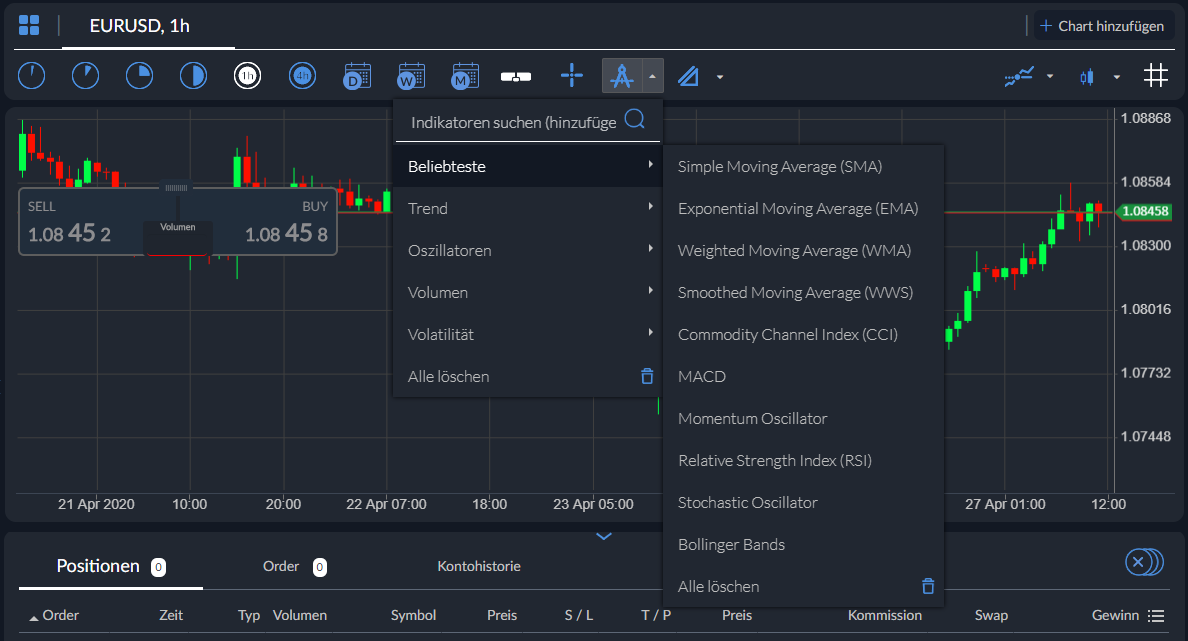Sort by the S / L column header
The height and width of the screenshot is (641, 1188).
[579, 615]
